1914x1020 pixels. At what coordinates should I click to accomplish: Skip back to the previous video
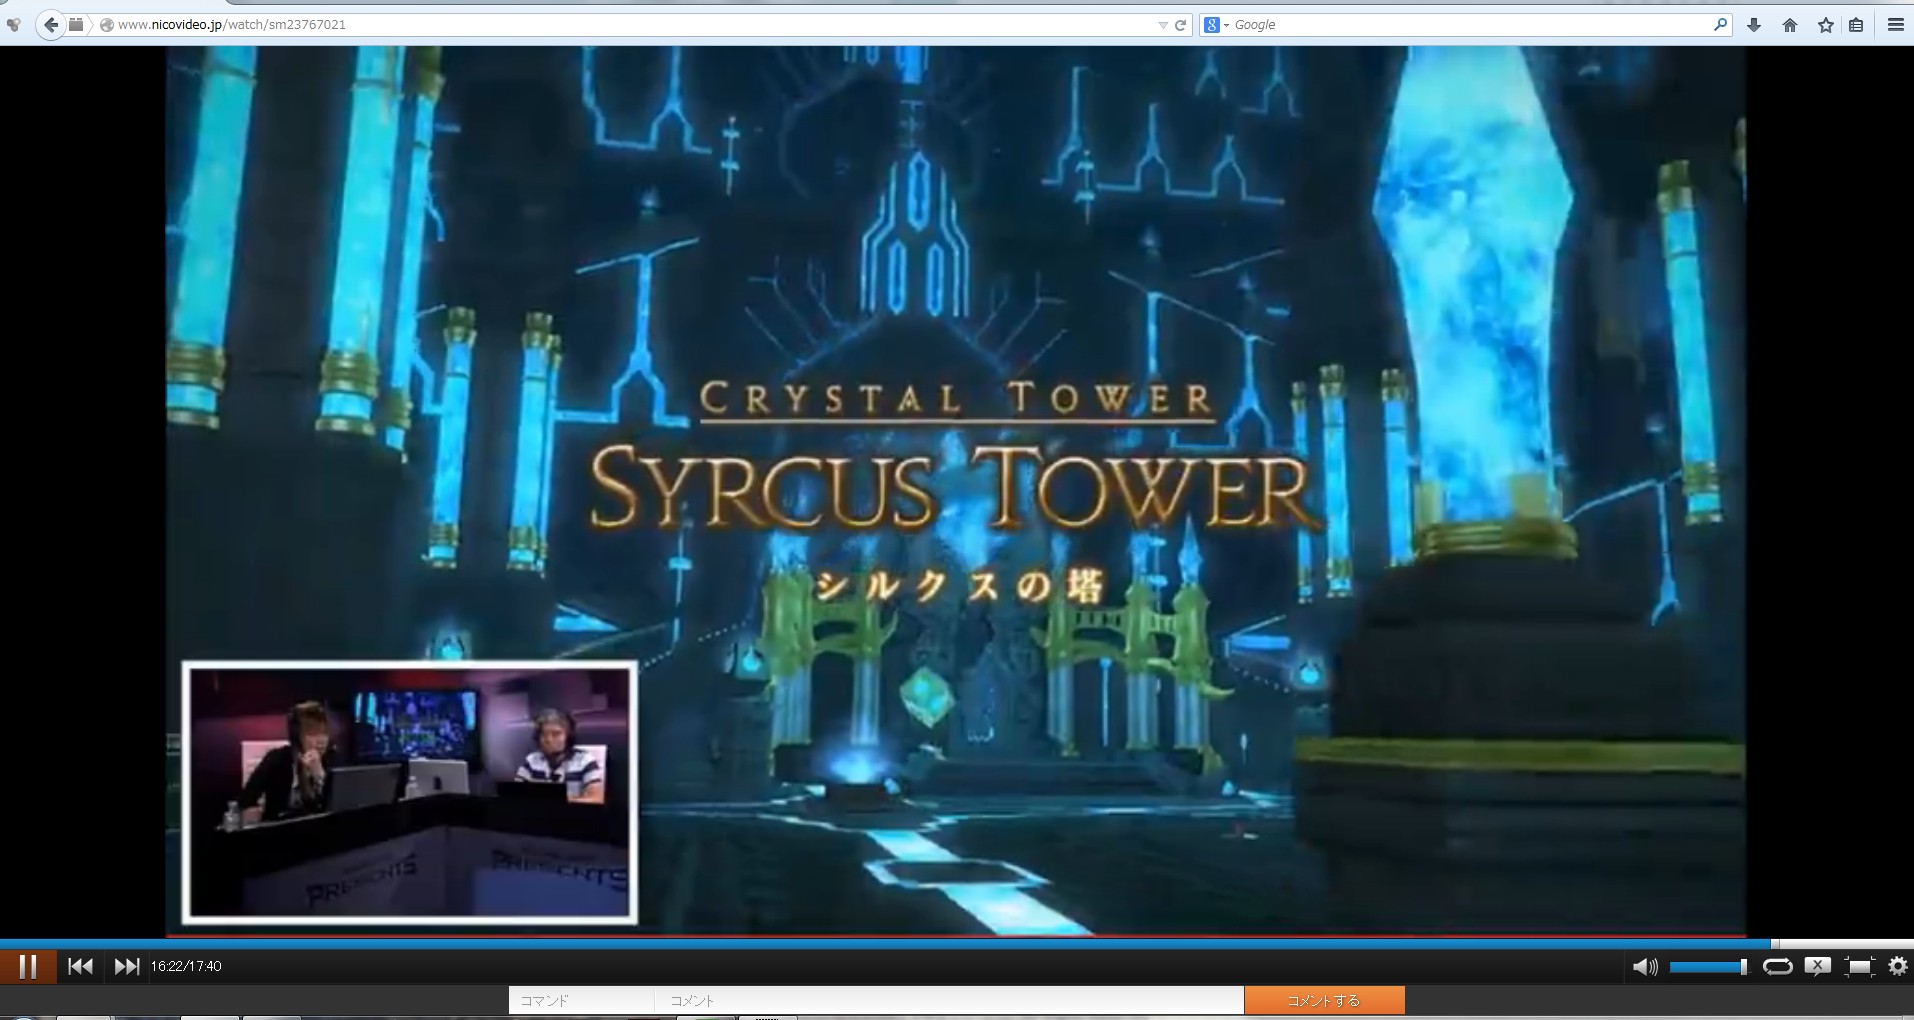[80, 966]
